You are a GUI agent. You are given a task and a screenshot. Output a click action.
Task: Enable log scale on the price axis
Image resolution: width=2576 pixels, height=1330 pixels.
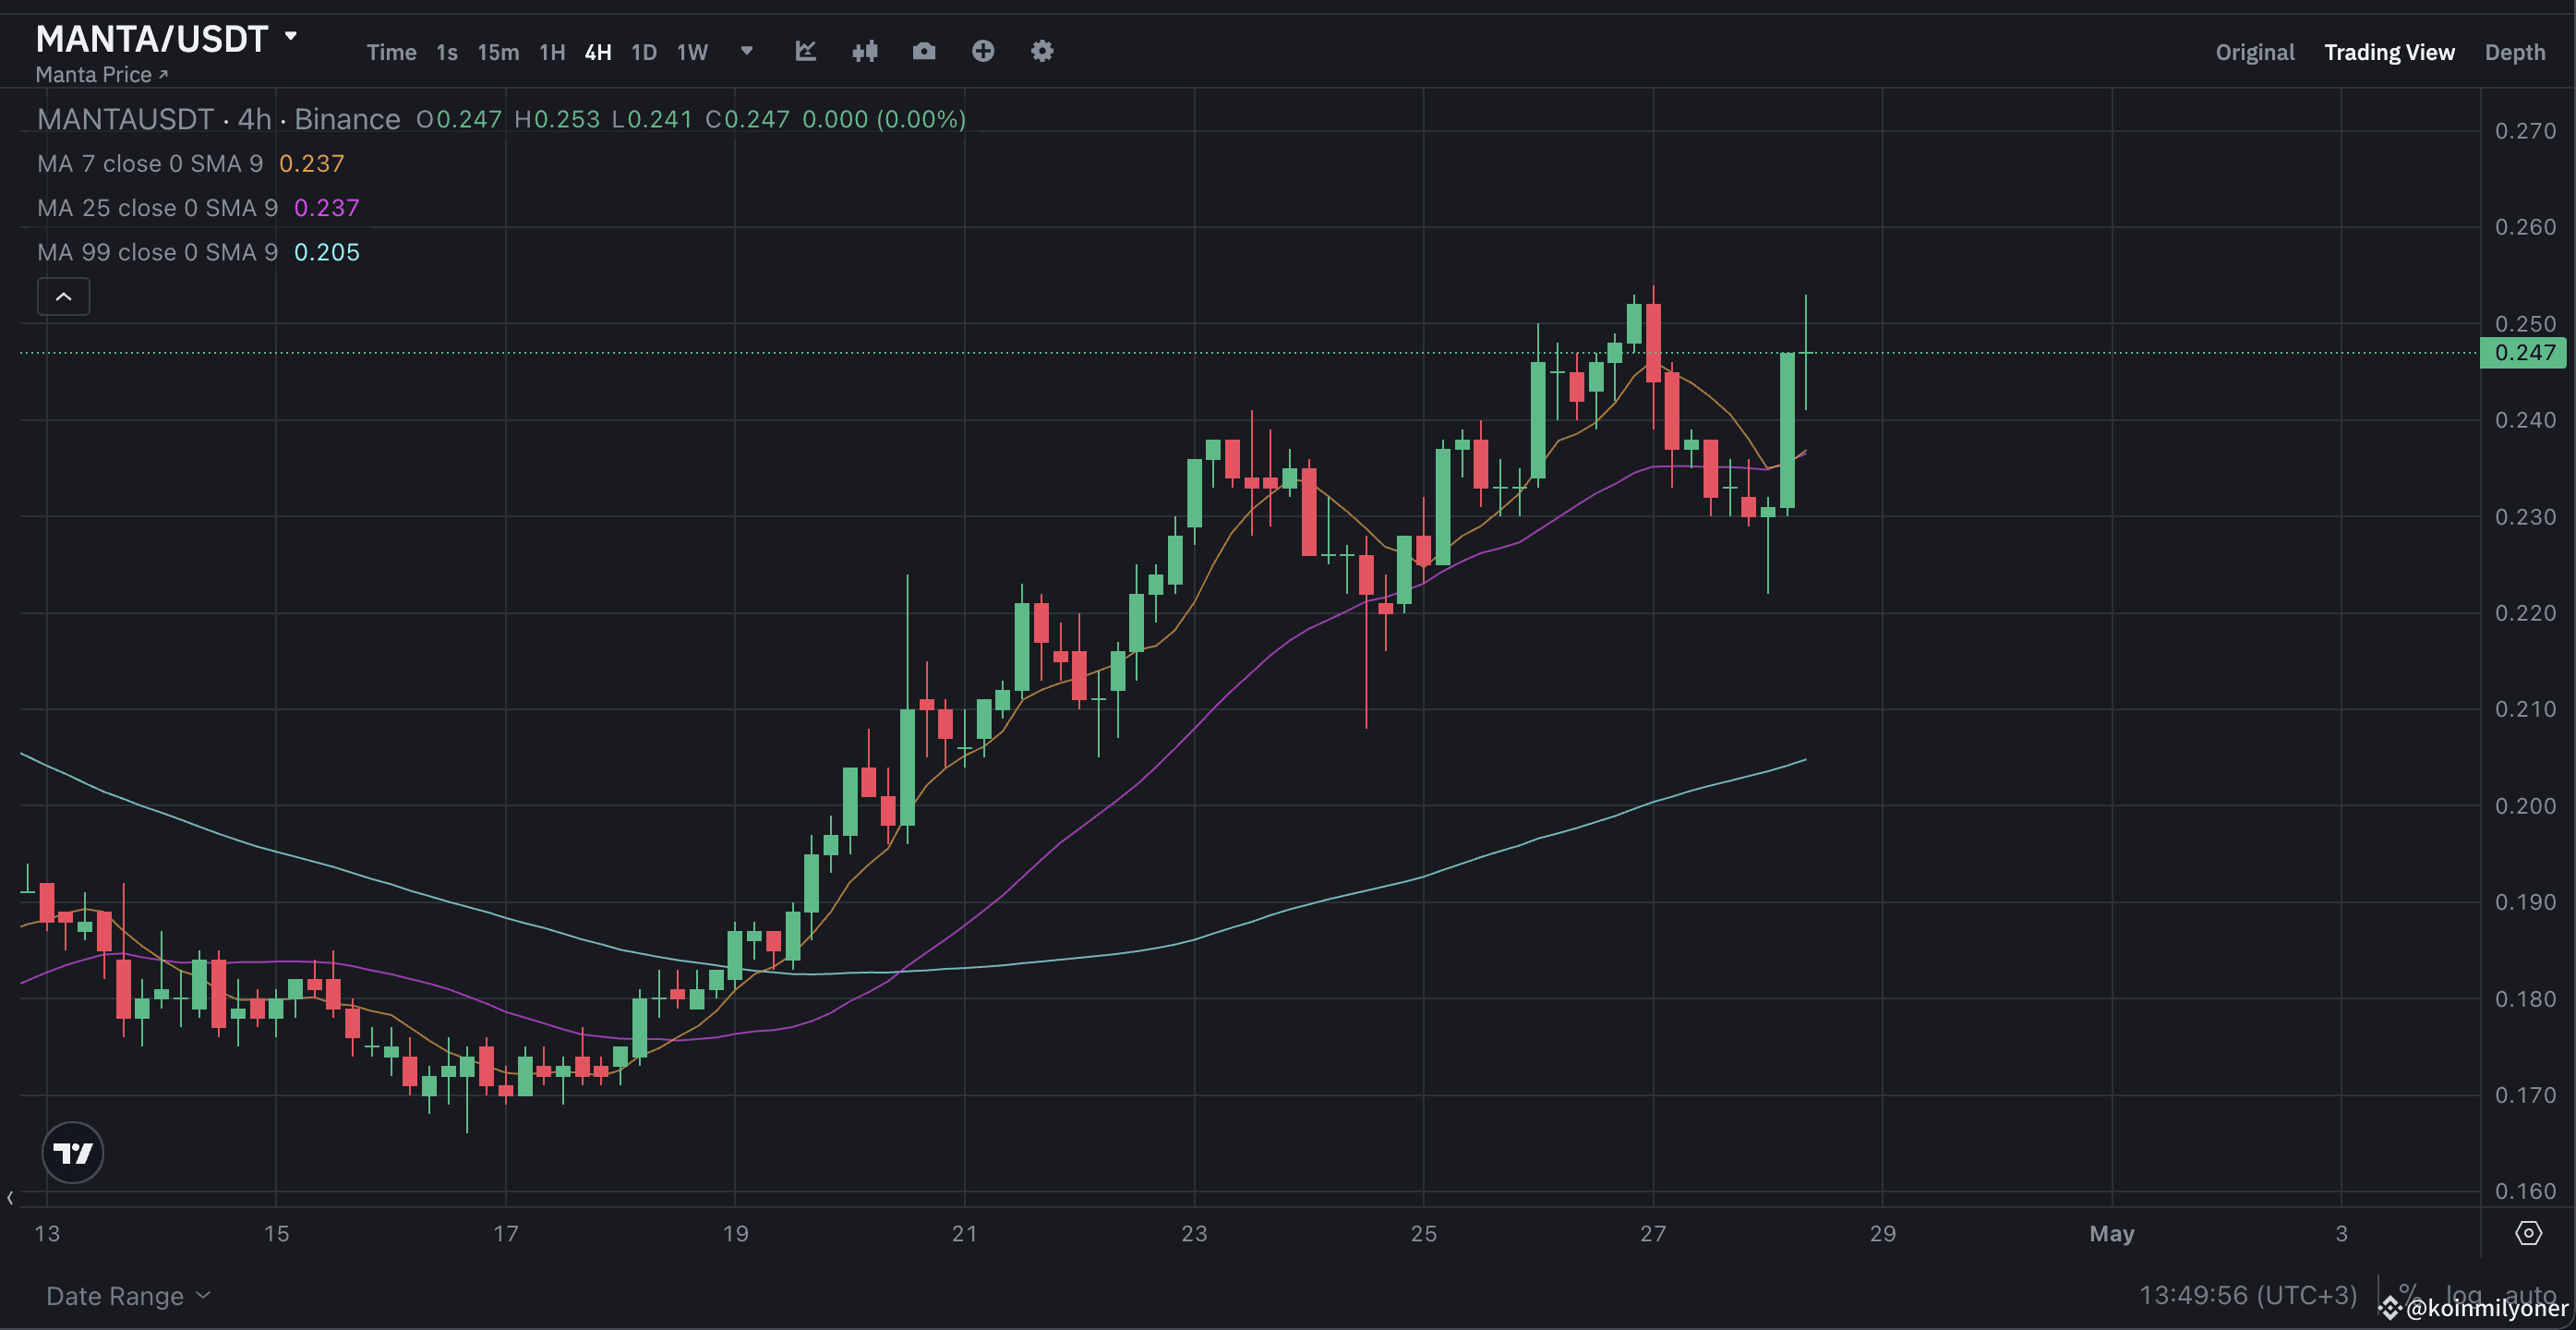tap(2464, 1295)
